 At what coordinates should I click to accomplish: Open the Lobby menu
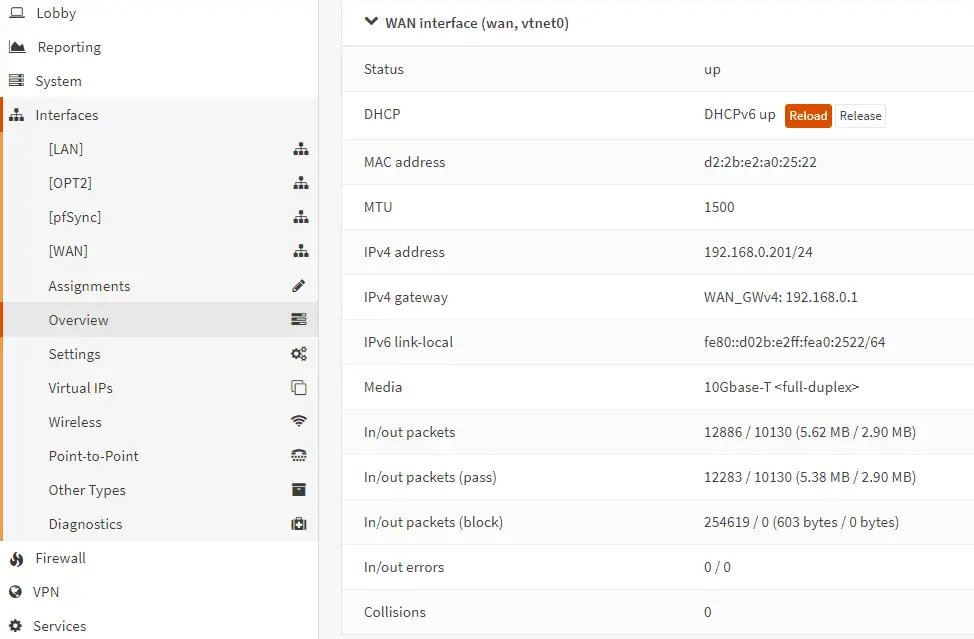tap(56, 13)
